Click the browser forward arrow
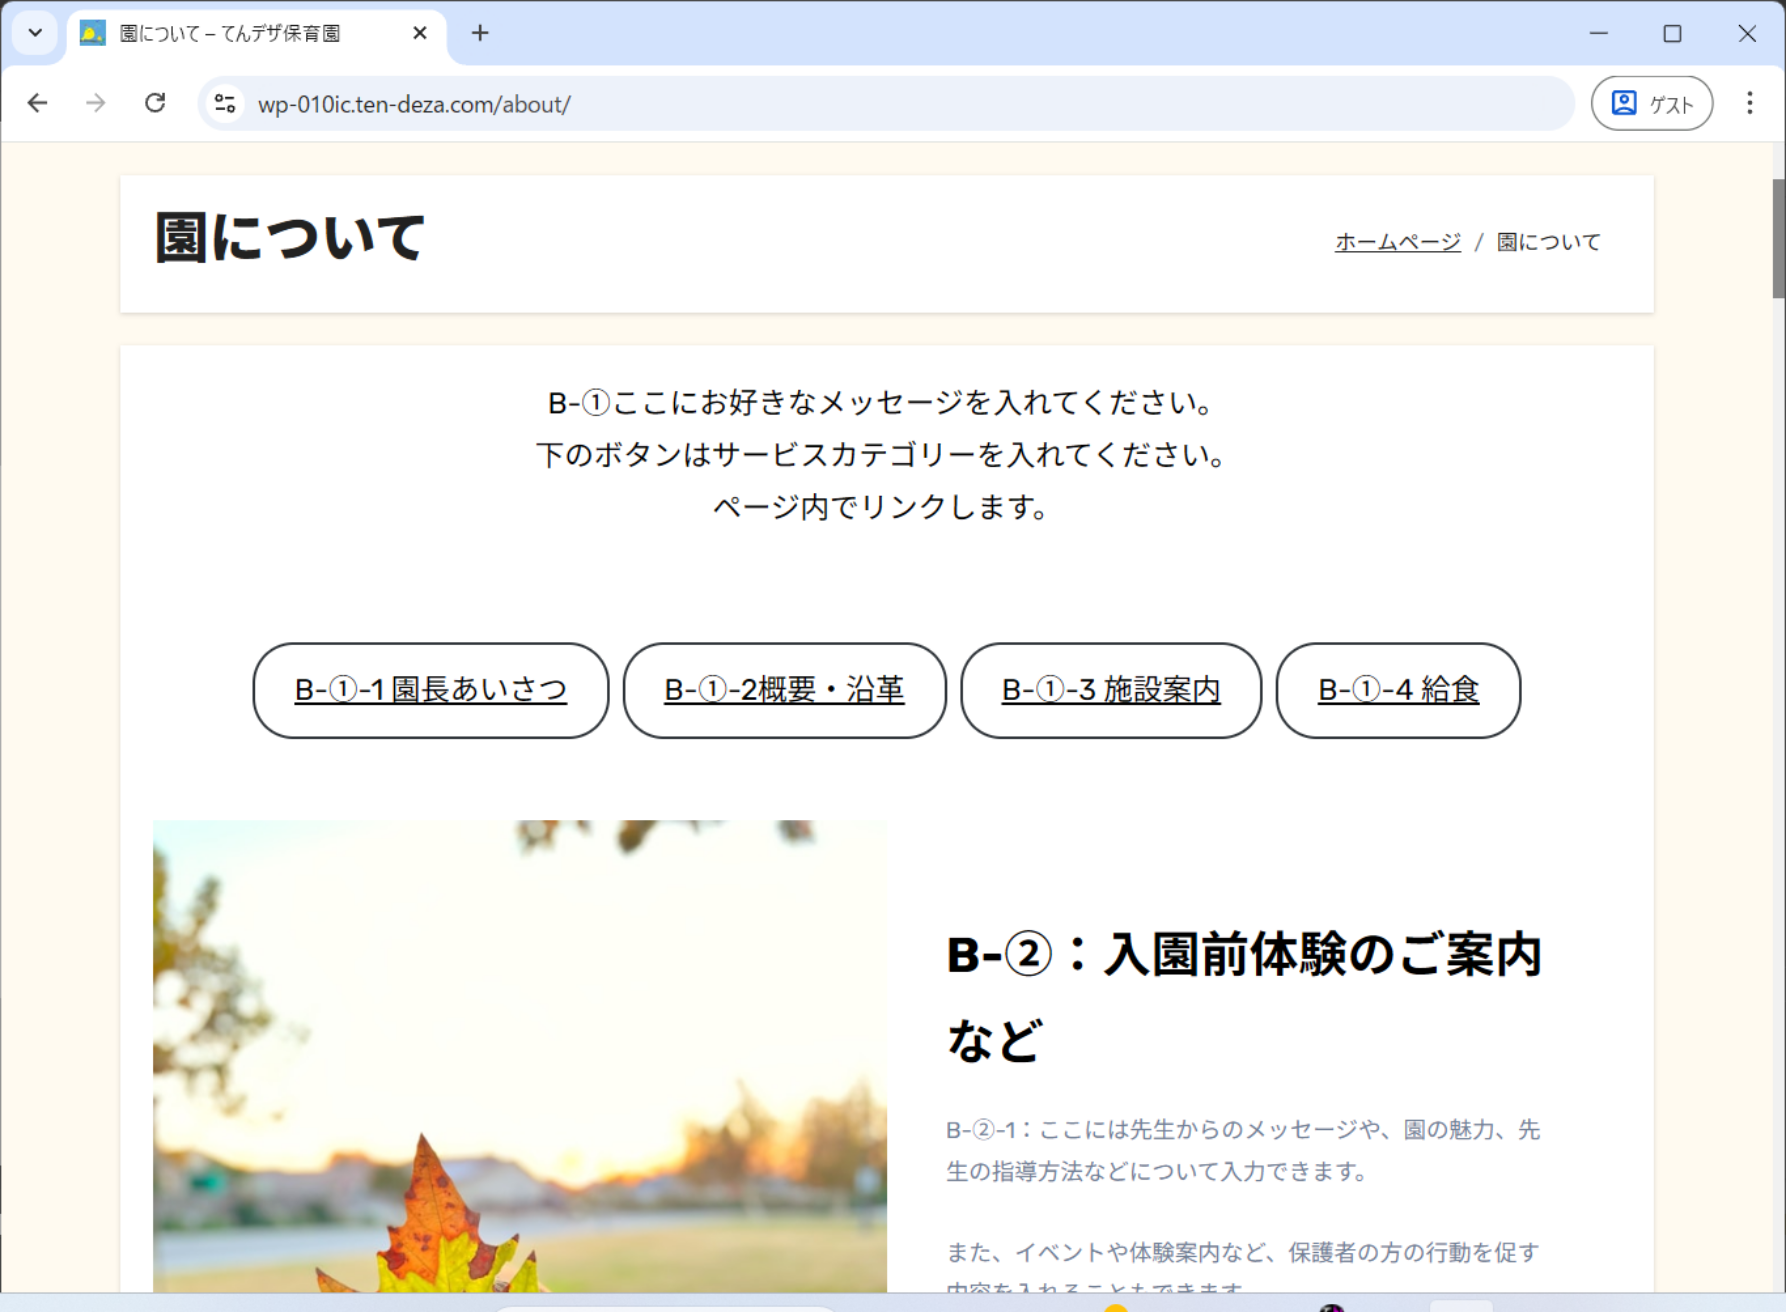Image resolution: width=1786 pixels, height=1312 pixels. [96, 103]
